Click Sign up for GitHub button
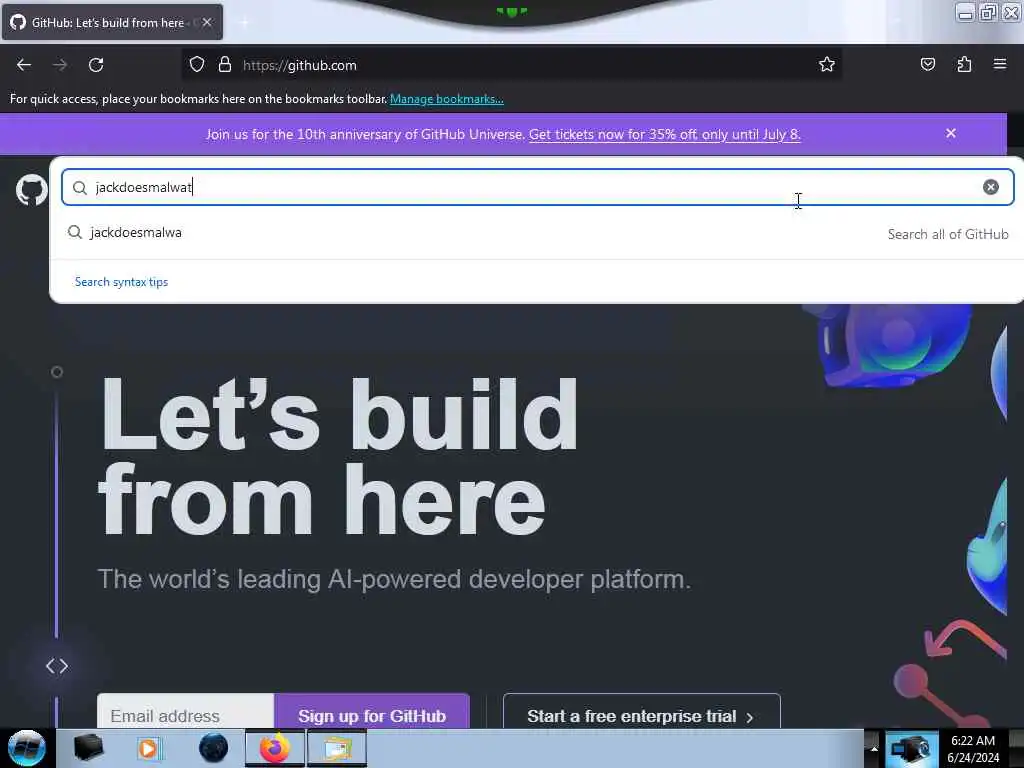 [x=372, y=712]
